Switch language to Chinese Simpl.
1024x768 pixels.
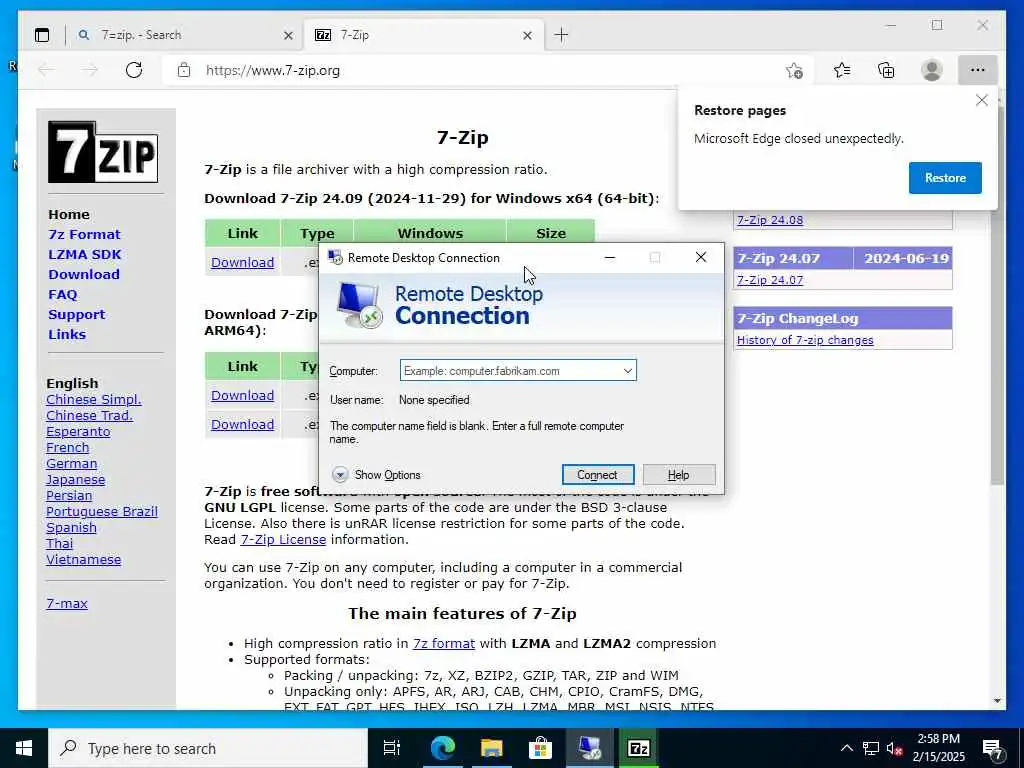pos(93,399)
